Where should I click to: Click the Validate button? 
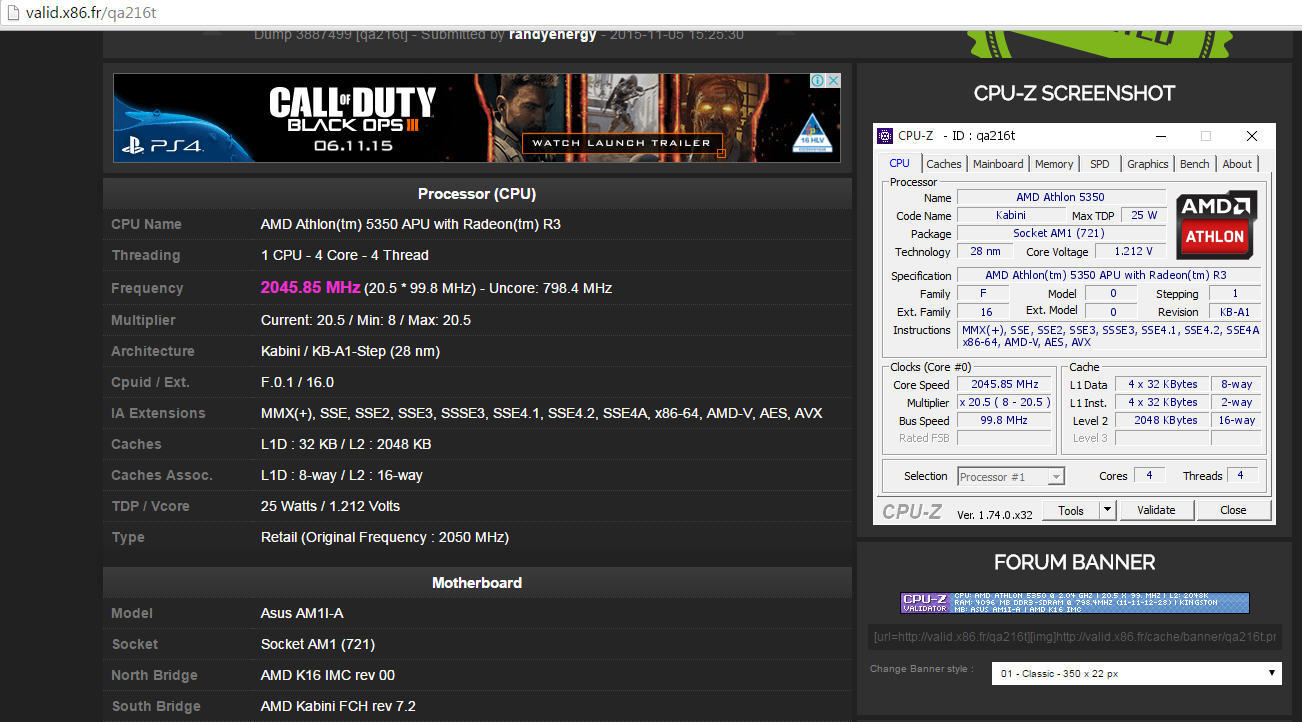click(x=1156, y=510)
